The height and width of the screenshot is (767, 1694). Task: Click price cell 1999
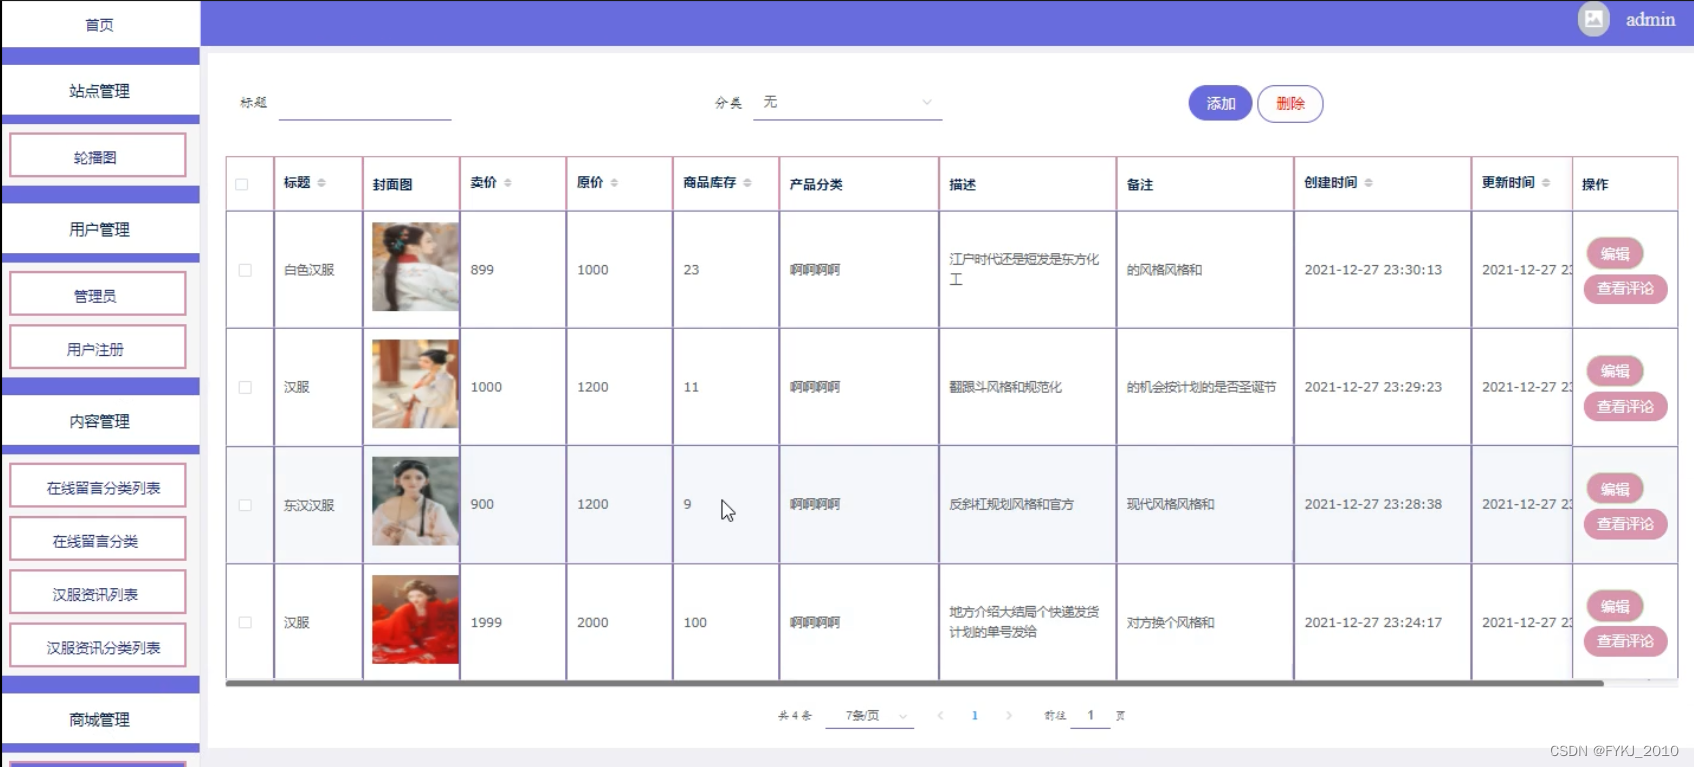click(x=486, y=622)
